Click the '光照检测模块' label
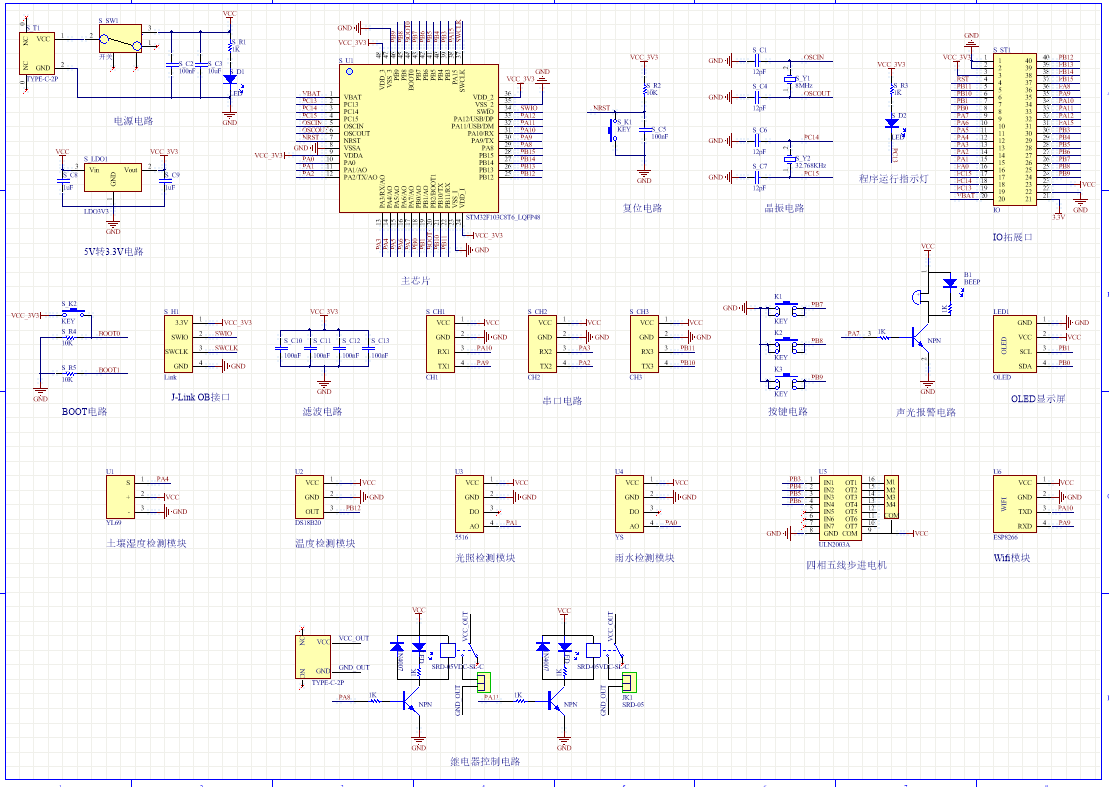The image size is (1109, 787). [485, 558]
